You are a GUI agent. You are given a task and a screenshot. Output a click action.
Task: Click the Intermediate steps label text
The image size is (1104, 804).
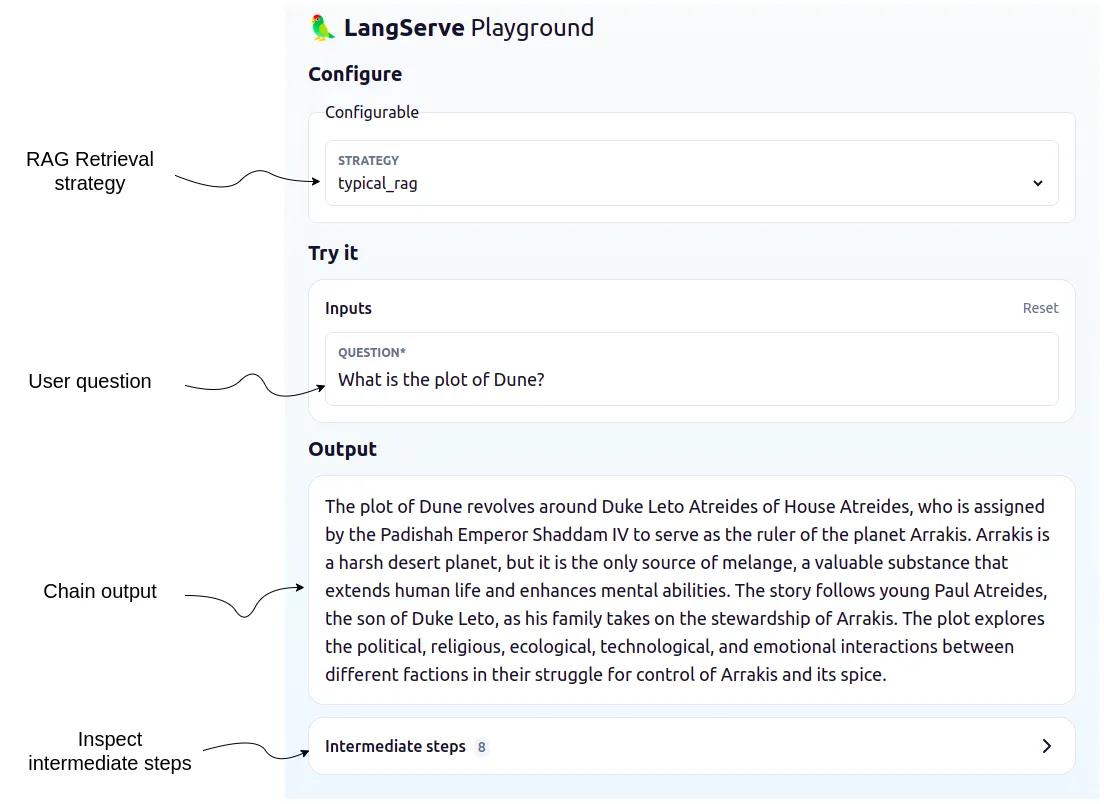[x=394, y=746]
